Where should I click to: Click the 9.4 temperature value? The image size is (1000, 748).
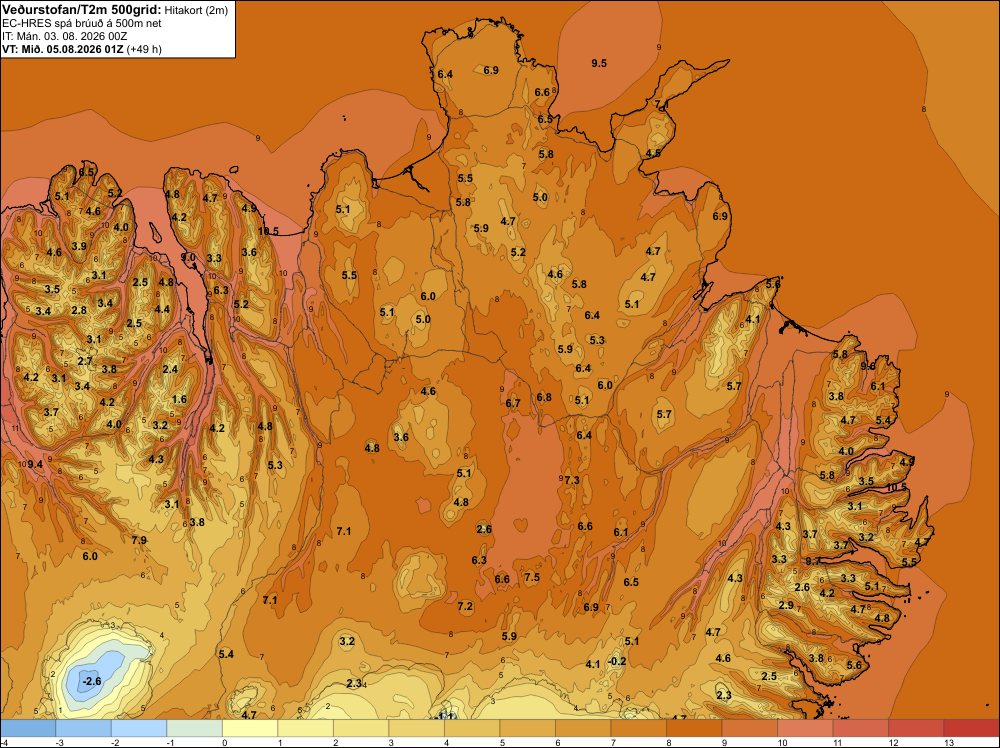point(35,464)
